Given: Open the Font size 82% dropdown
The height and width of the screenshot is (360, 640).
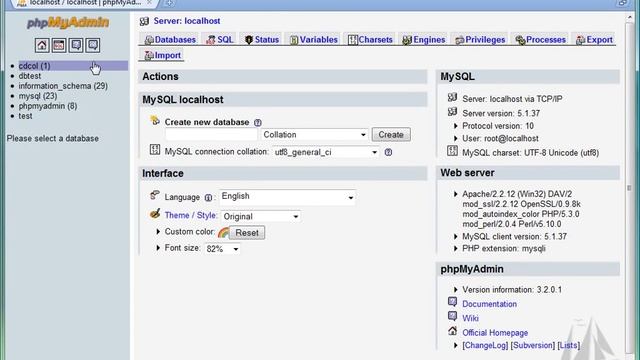Looking at the screenshot, I should (x=222, y=249).
